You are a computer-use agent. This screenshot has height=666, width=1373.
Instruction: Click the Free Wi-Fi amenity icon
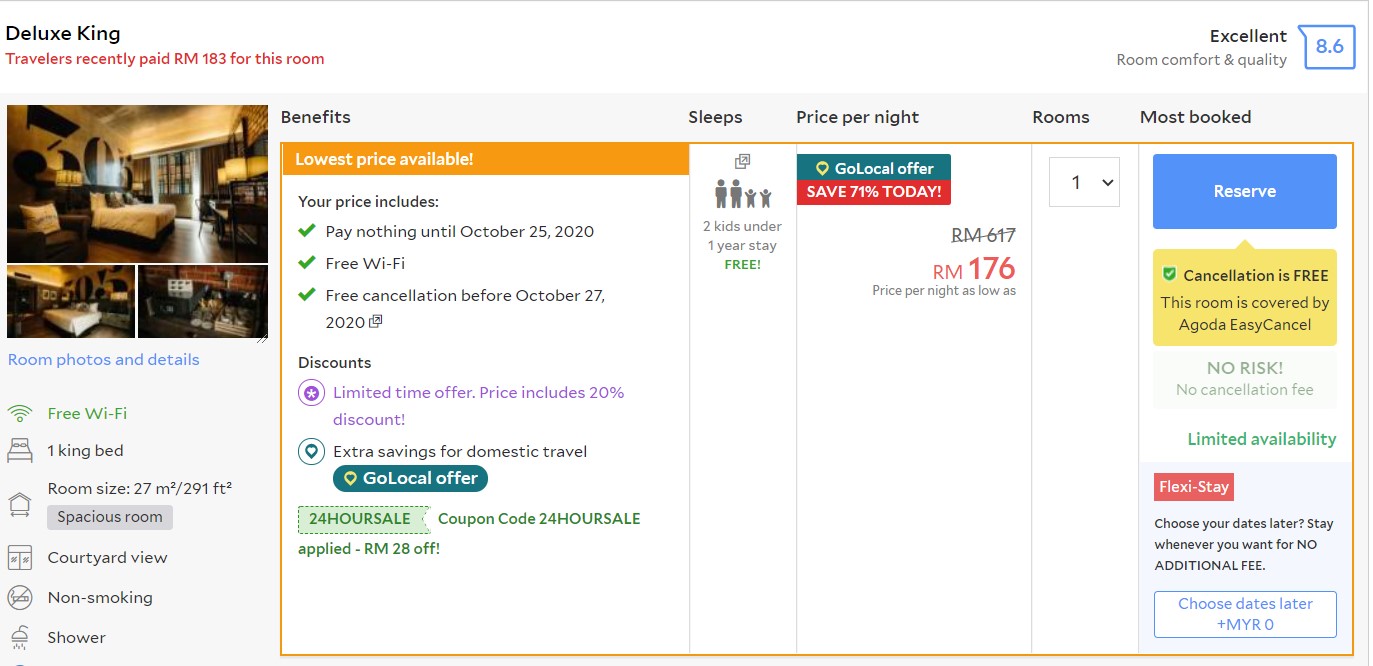[20, 414]
